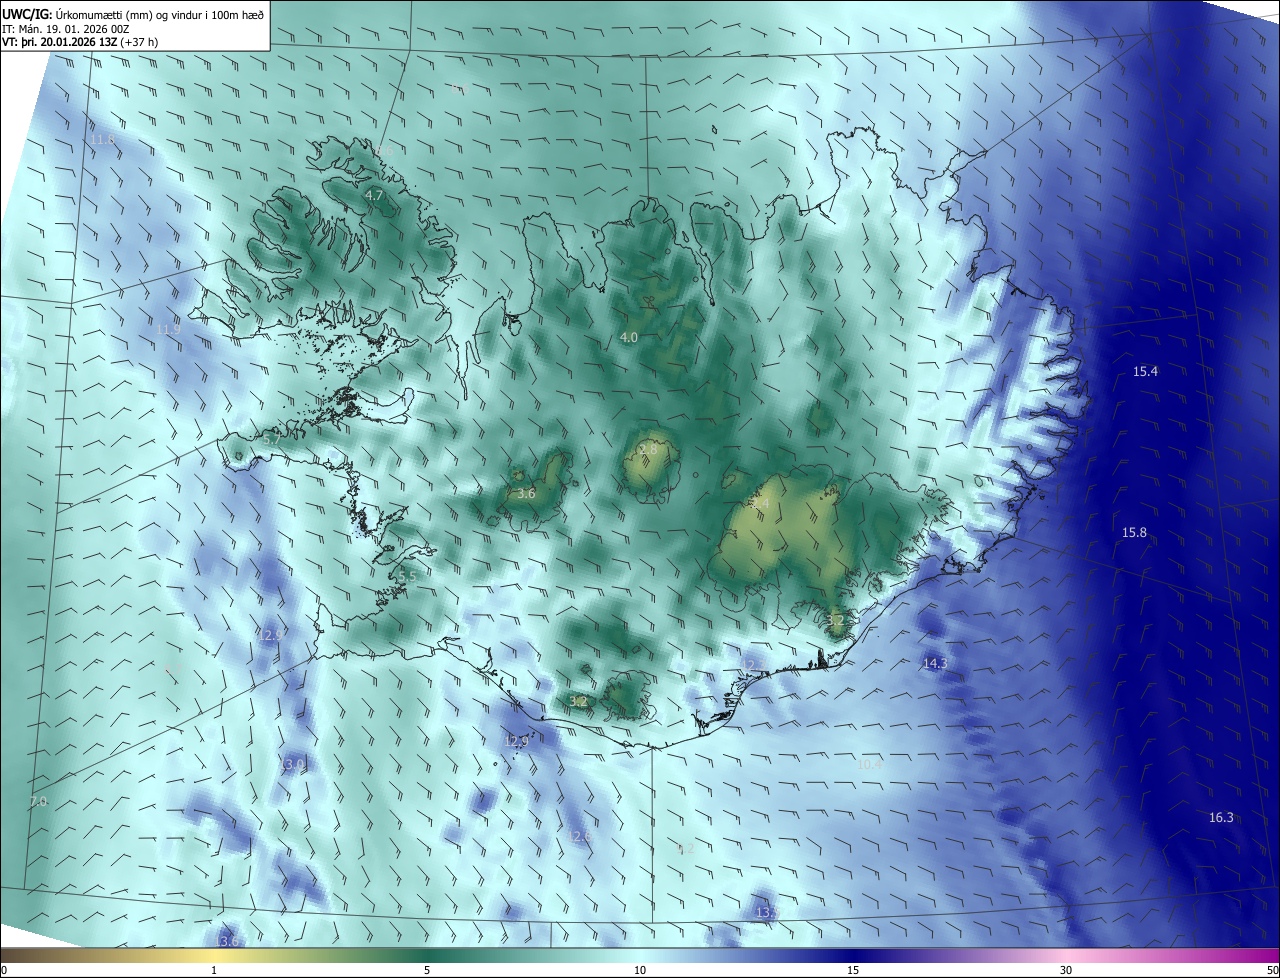The width and height of the screenshot is (1280, 978).
Task: Click the 5.7 value label
Action: [x=271, y=440]
